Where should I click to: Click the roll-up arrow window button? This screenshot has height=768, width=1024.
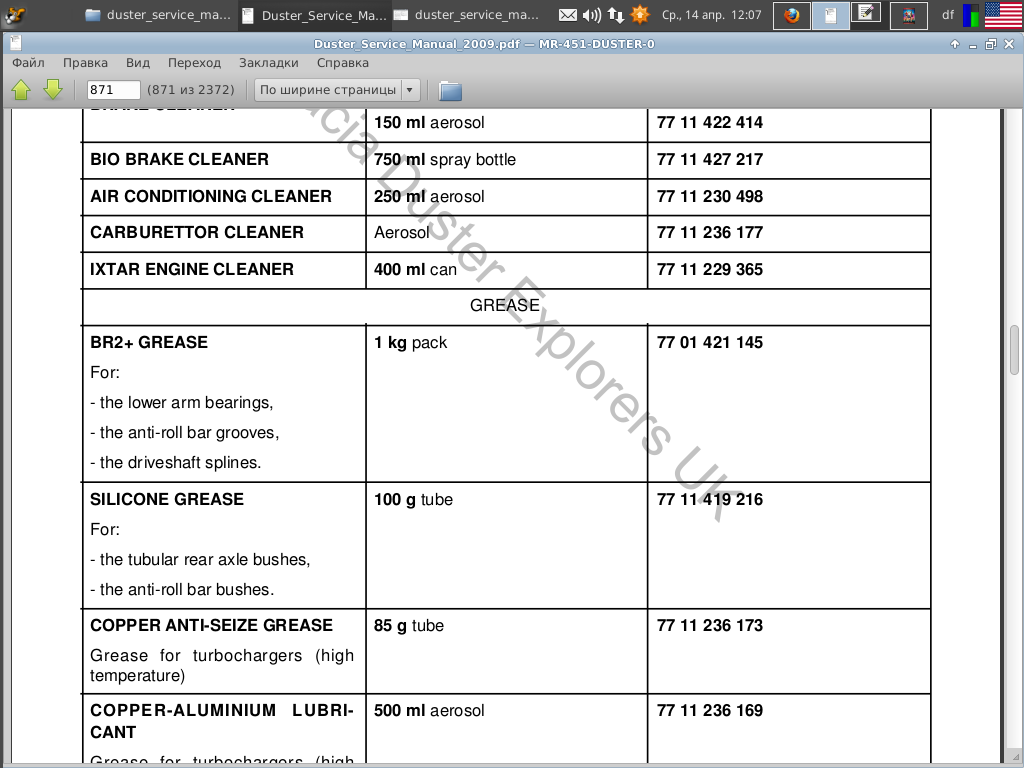(x=955, y=44)
